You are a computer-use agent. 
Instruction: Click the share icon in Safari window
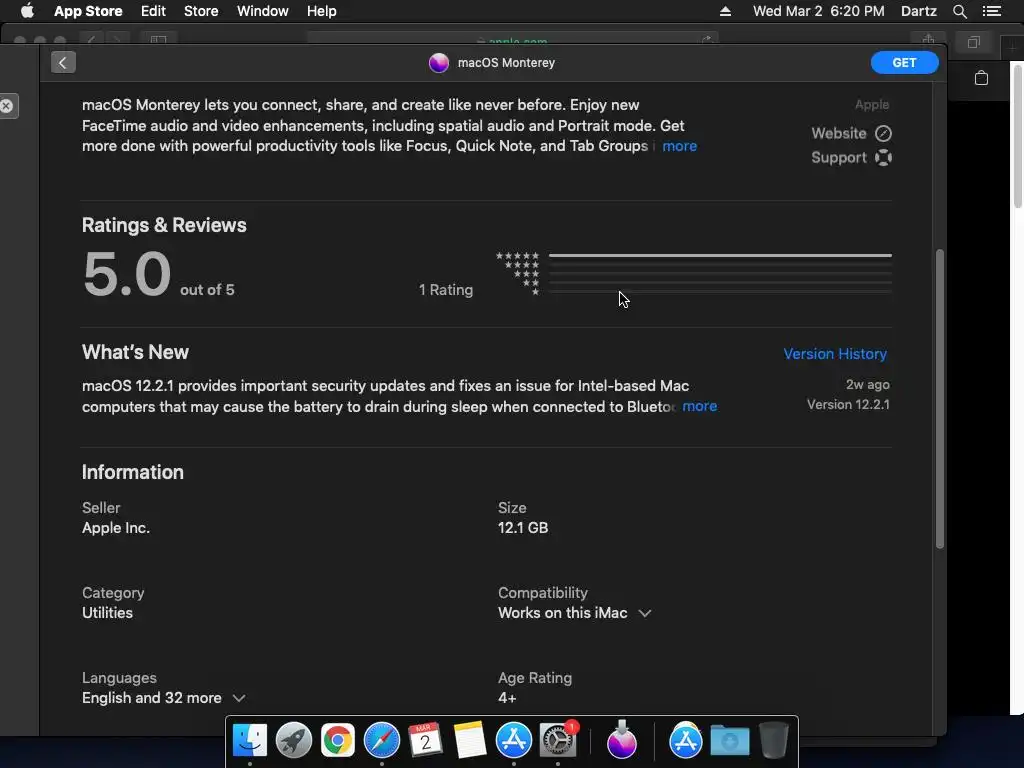point(928,40)
